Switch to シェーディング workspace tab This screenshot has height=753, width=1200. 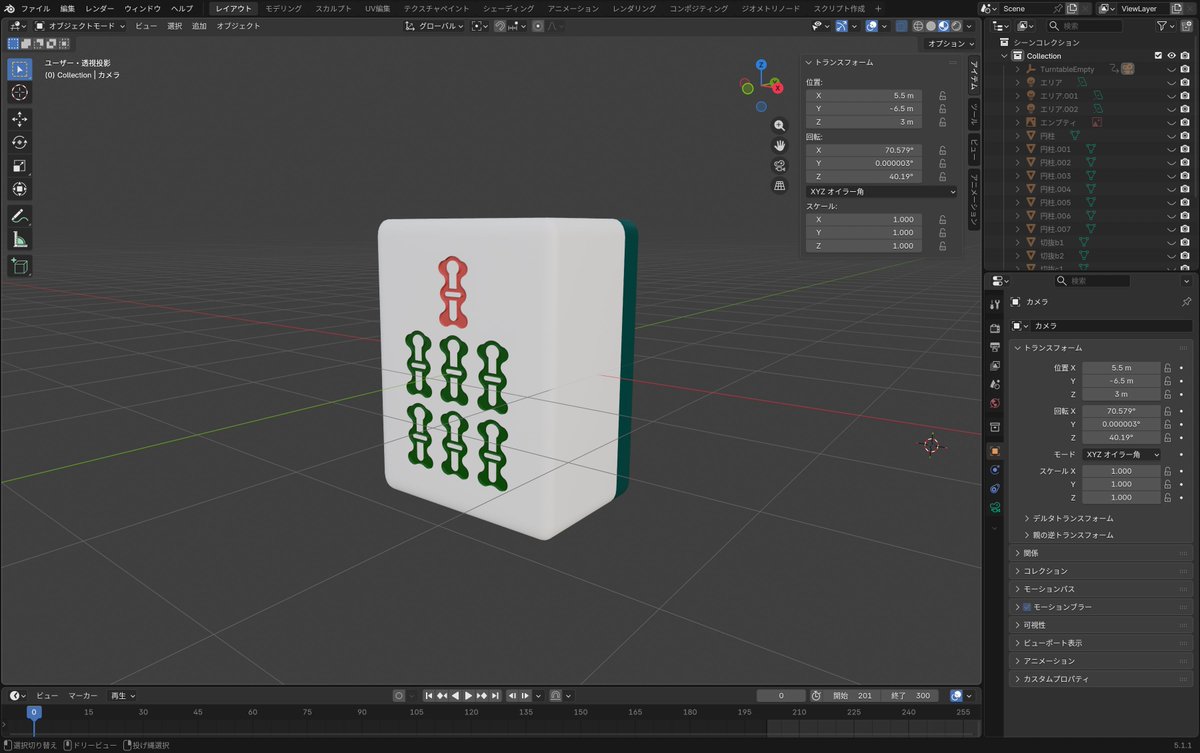507,8
